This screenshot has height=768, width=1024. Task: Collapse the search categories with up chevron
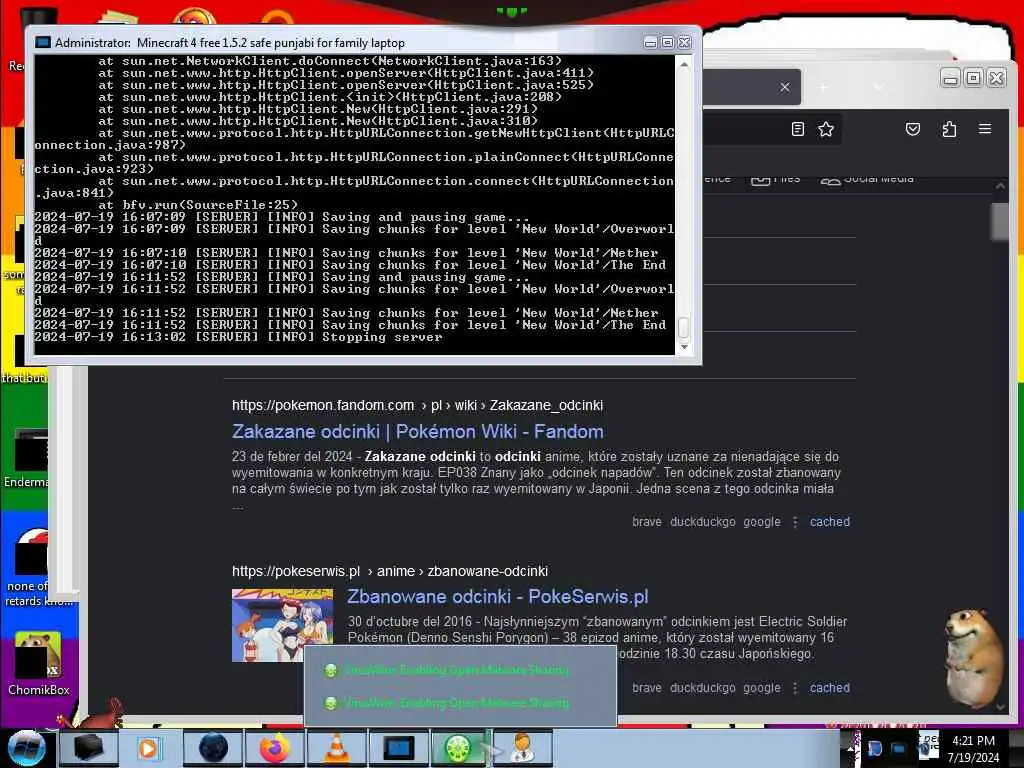point(1000,186)
